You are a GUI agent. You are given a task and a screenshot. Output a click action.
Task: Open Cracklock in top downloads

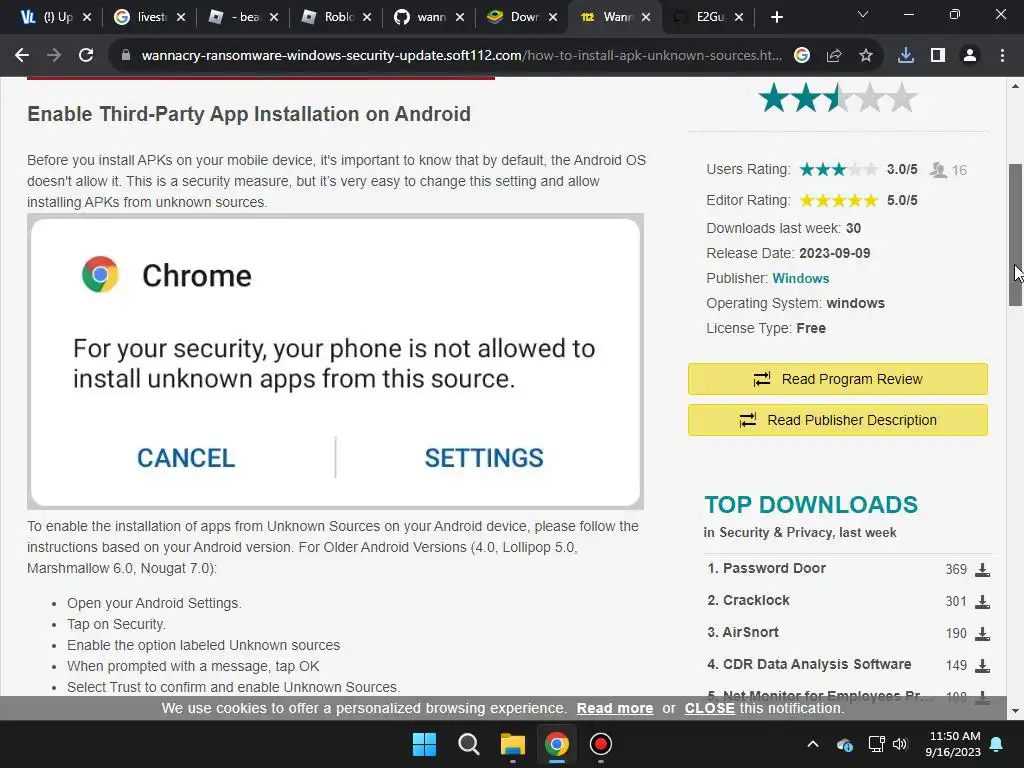[756, 600]
